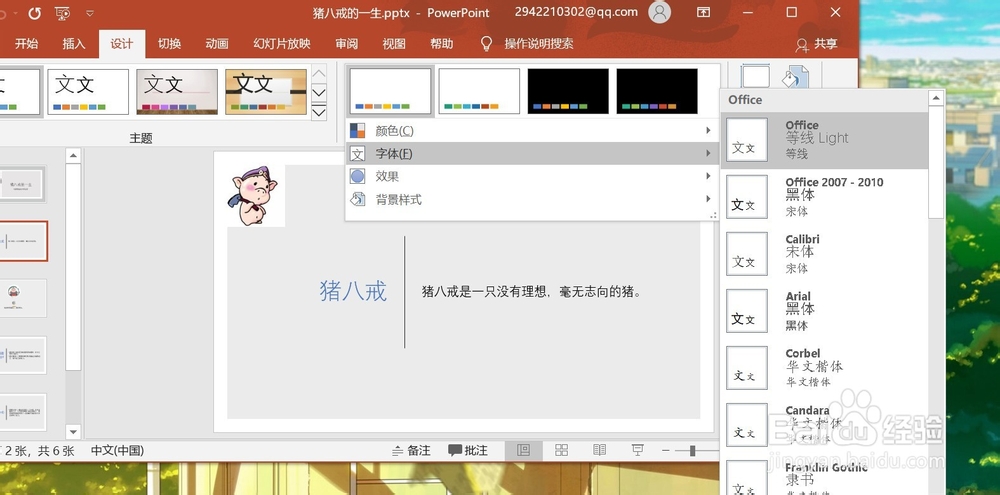The height and width of the screenshot is (495, 1000).
Task: Click the redo arrow in quick access toolbar
Action: coord(34,13)
